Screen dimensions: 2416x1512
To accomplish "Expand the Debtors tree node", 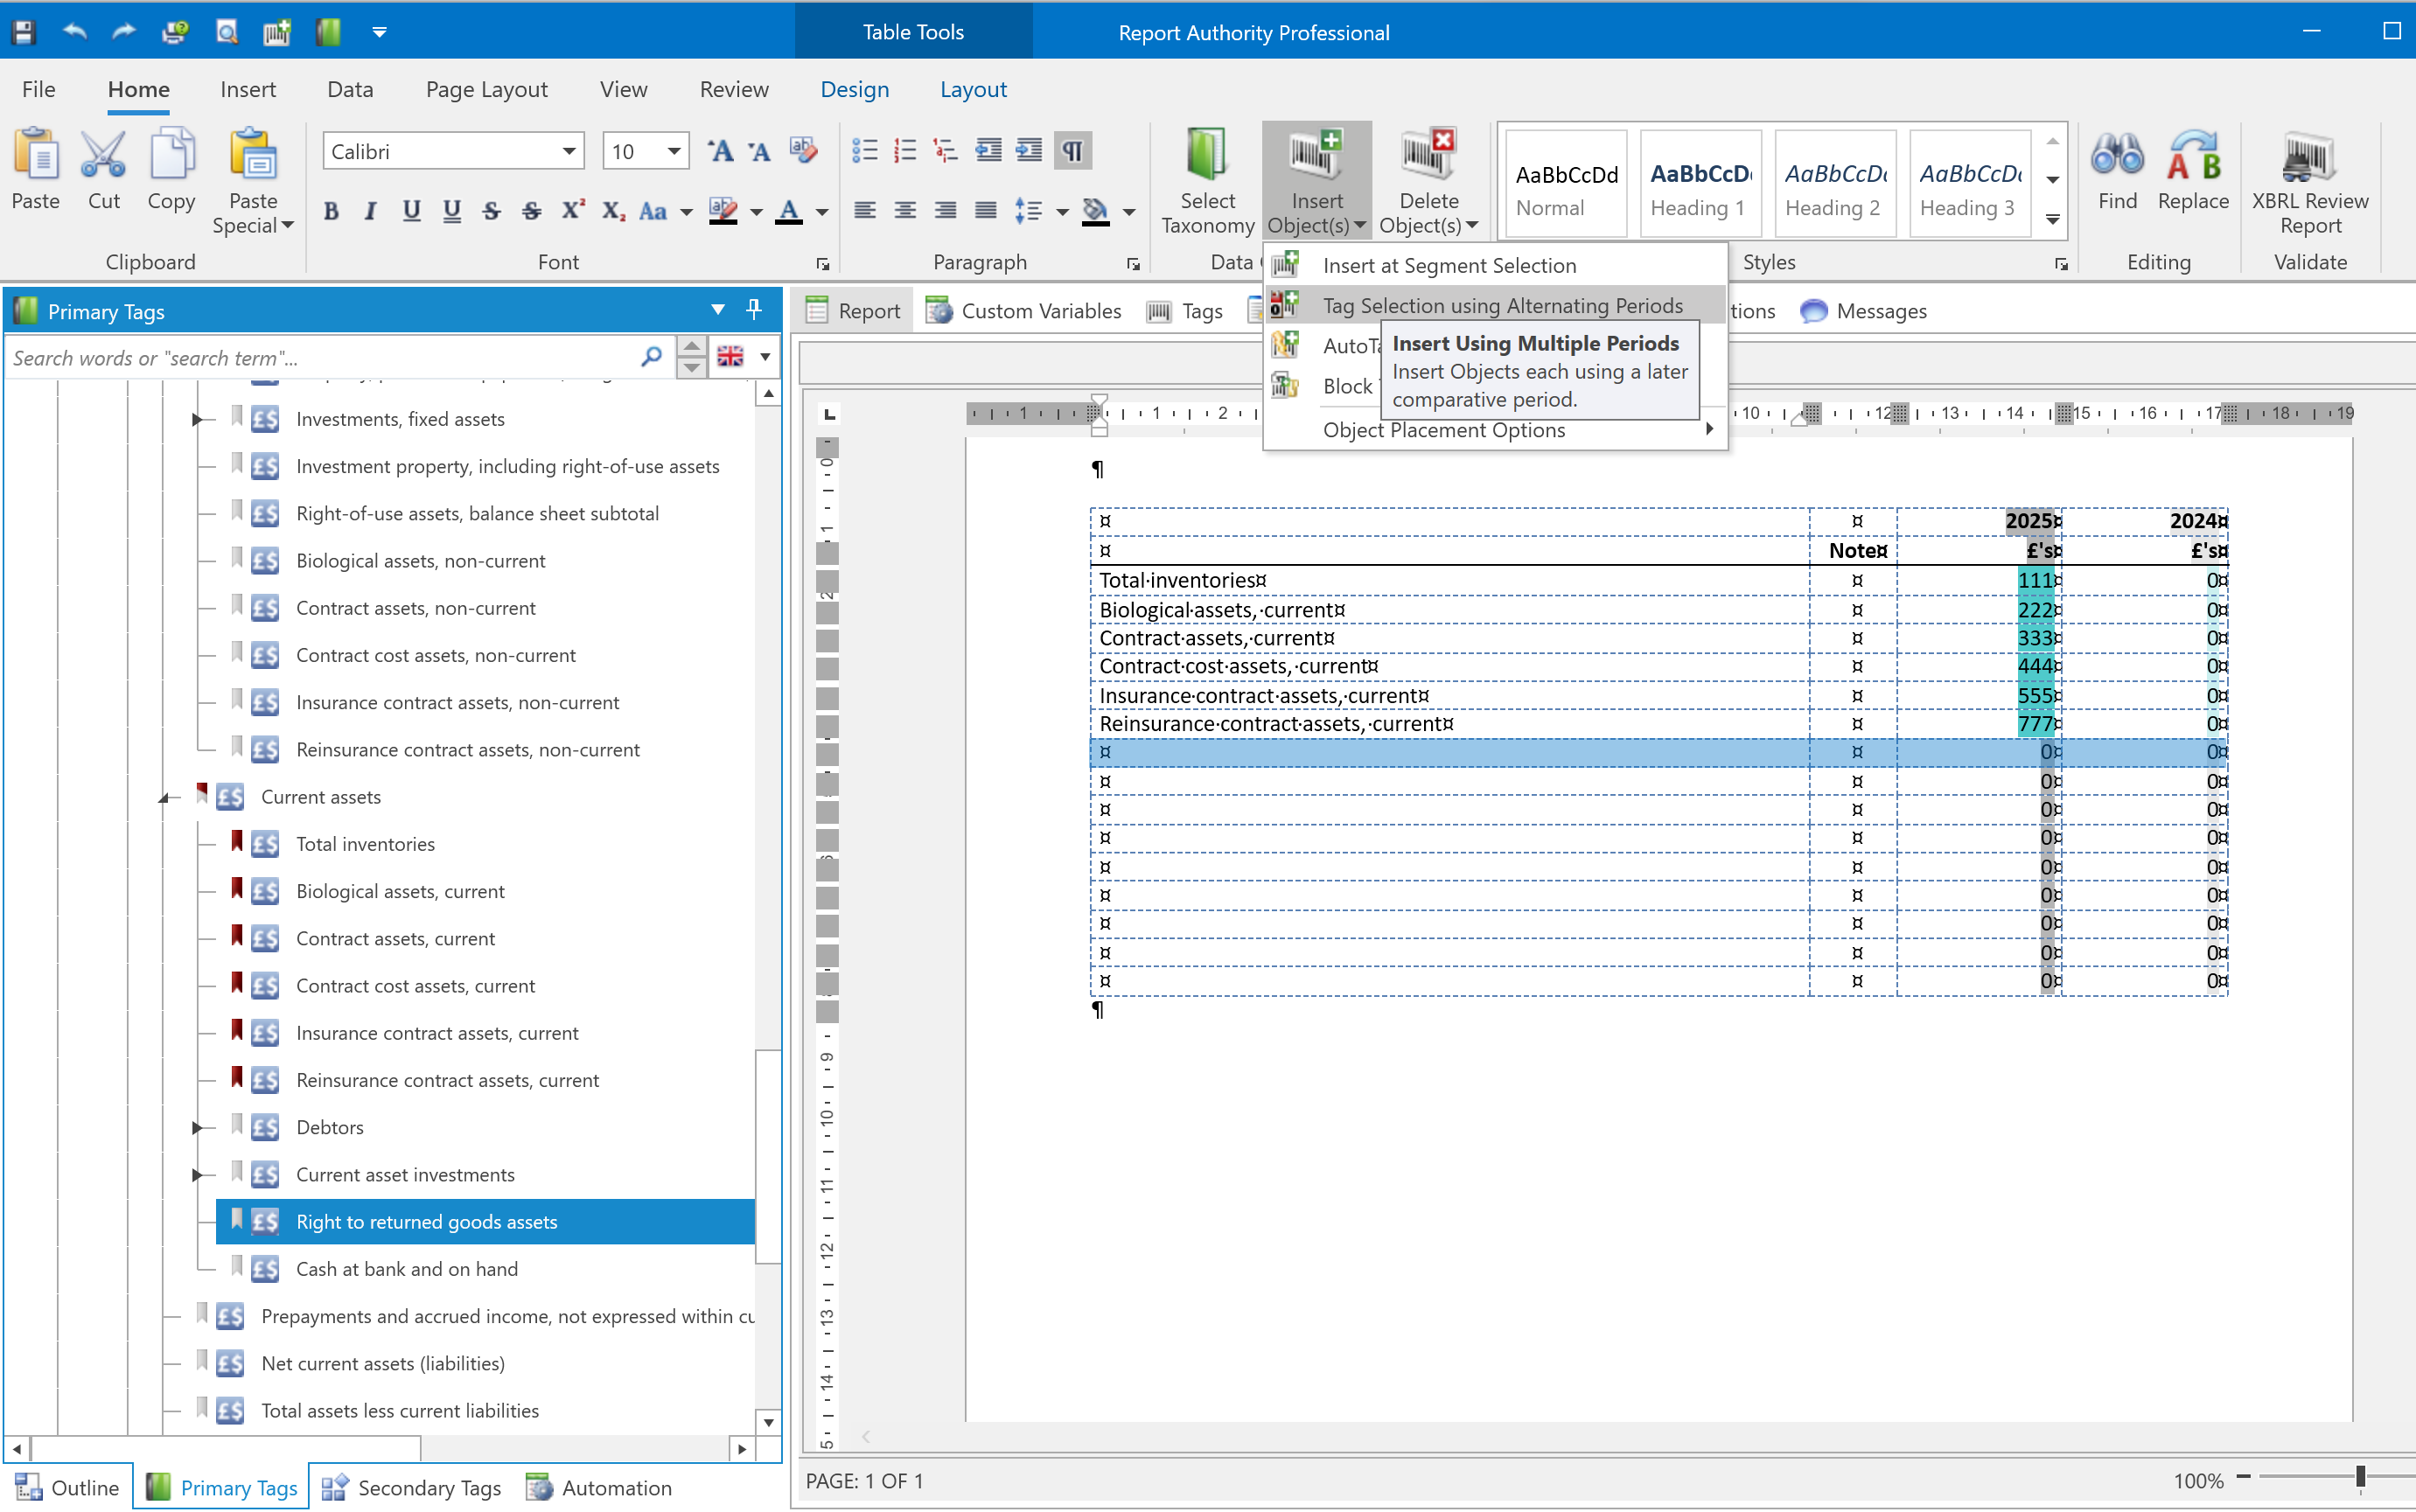I will 197,1127.
